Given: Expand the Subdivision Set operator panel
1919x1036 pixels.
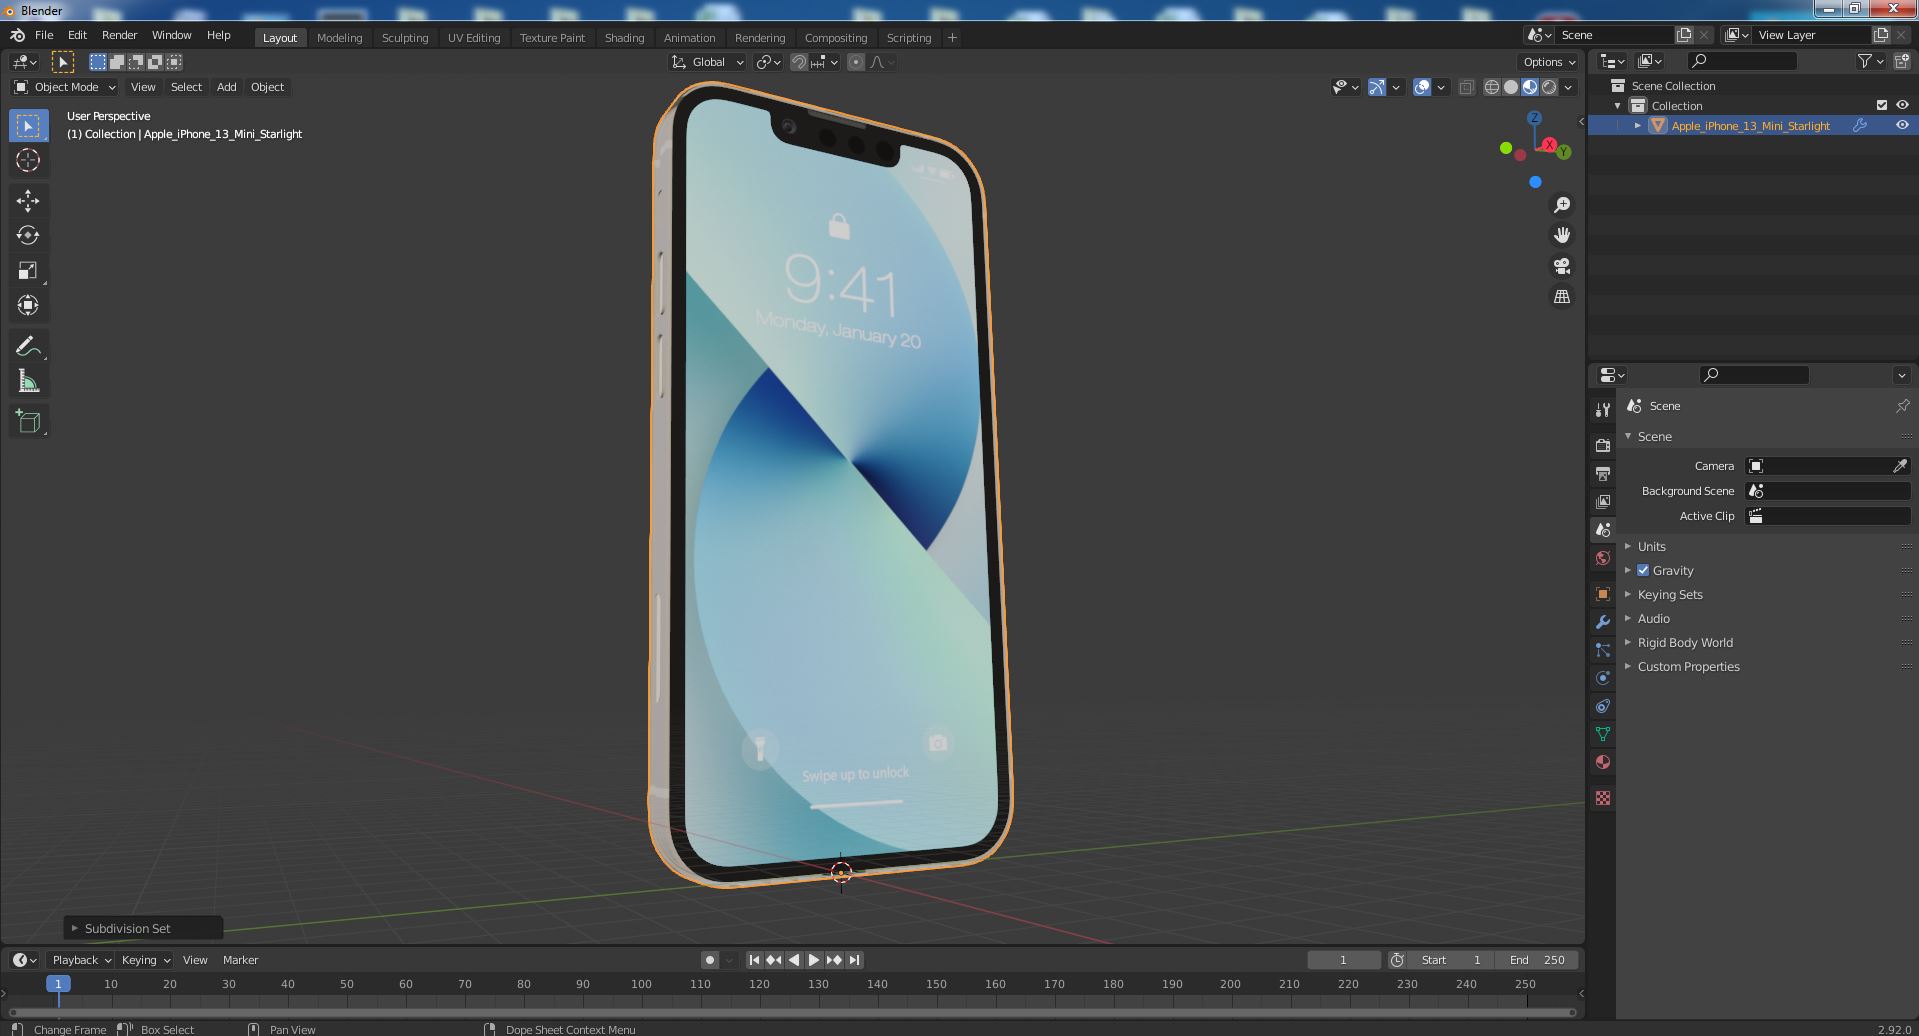Looking at the screenshot, I should [x=74, y=928].
